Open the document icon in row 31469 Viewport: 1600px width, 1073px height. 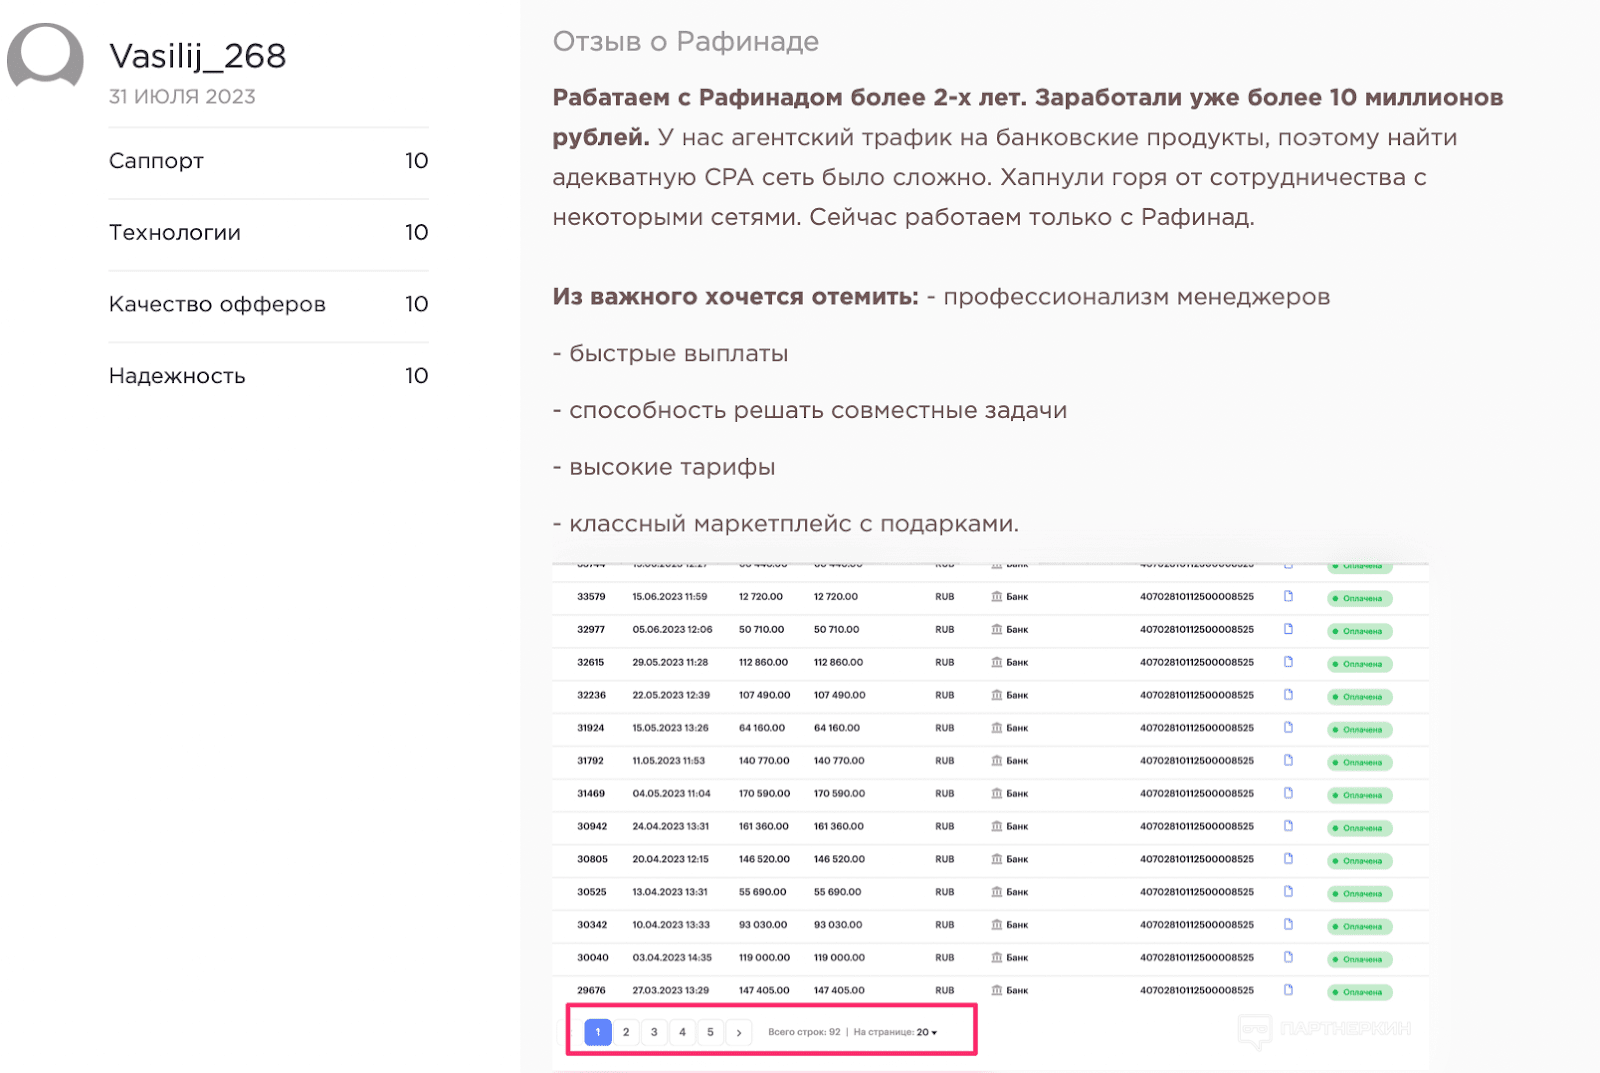pos(1288,793)
